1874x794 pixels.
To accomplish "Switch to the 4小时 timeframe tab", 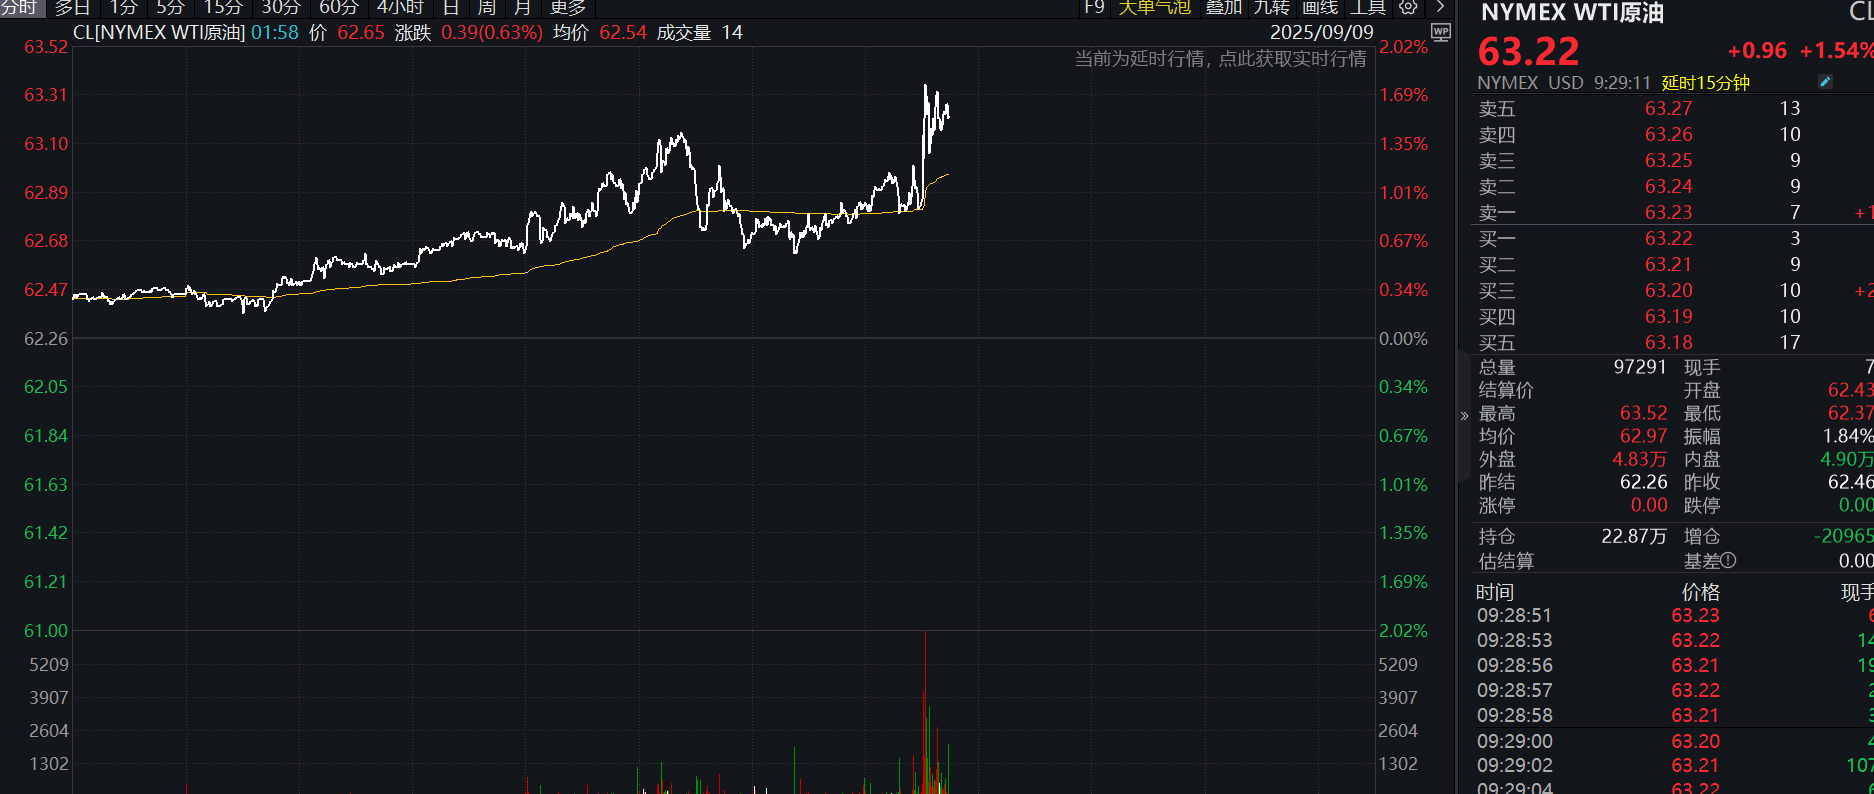I will coord(400,7).
